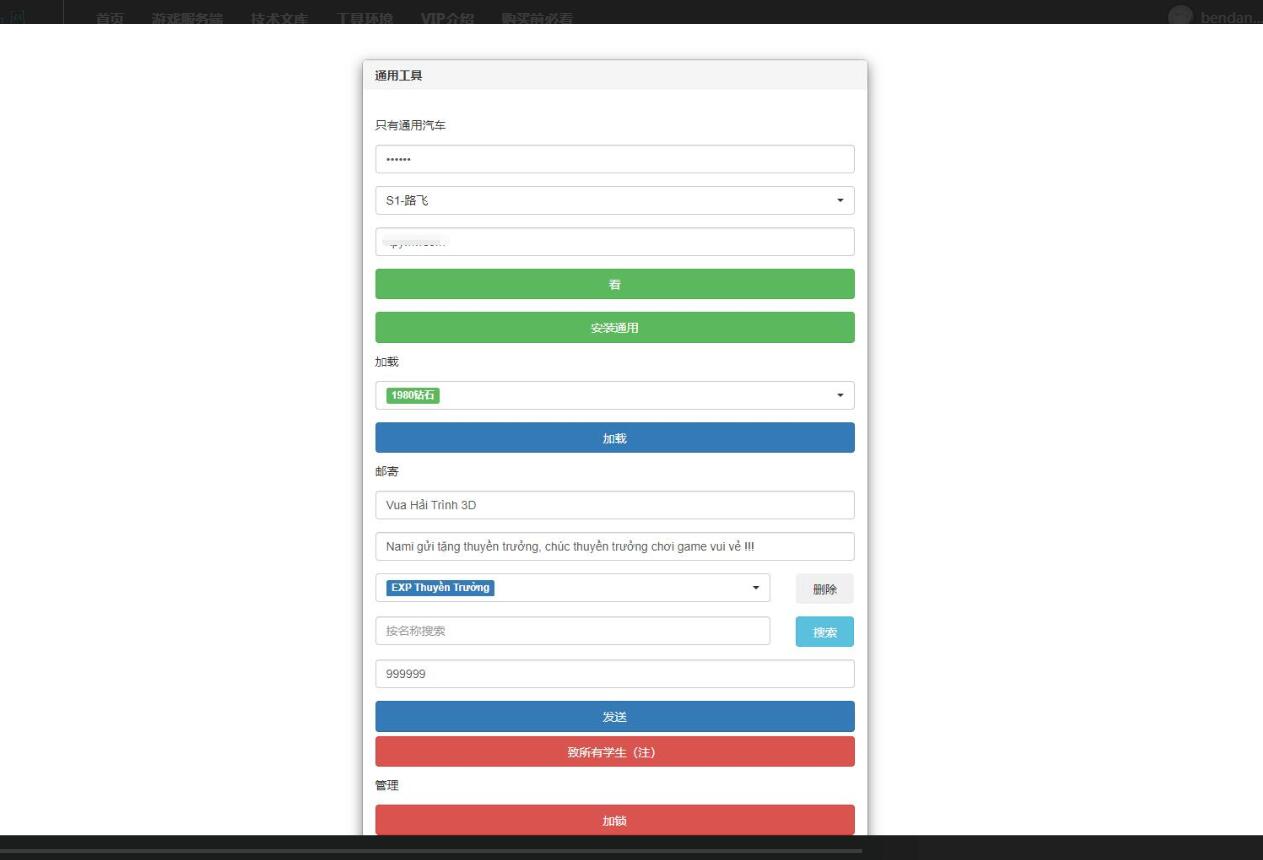
Task: Open the 游戏服务端 nav item
Action: point(187,18)
